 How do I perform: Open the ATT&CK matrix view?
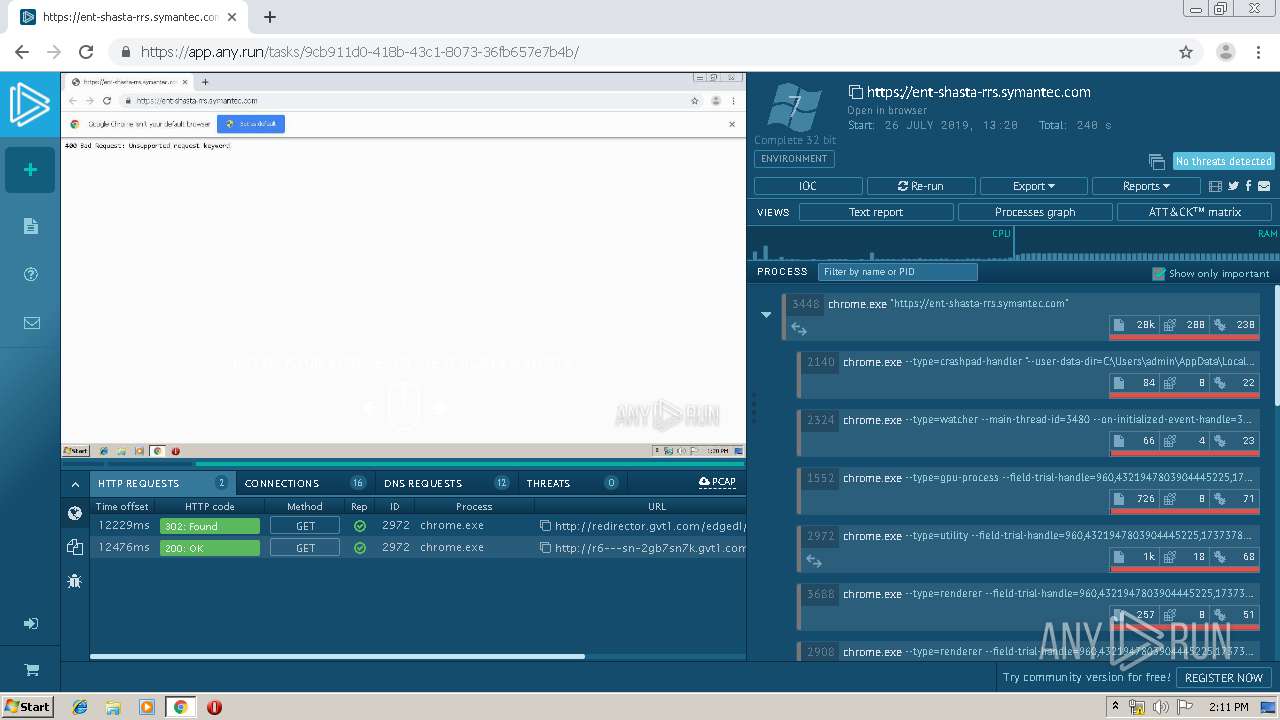[1195, 212]
